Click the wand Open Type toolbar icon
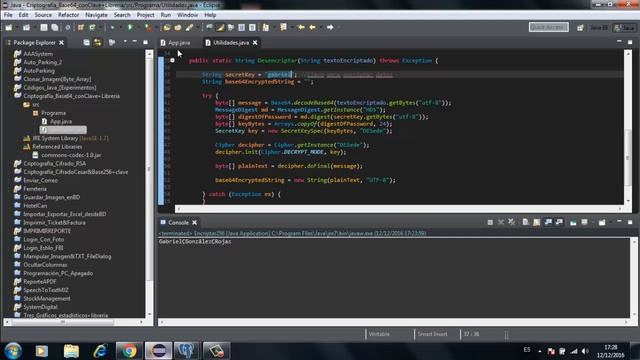Screen dimensions: 640x360 189,27
